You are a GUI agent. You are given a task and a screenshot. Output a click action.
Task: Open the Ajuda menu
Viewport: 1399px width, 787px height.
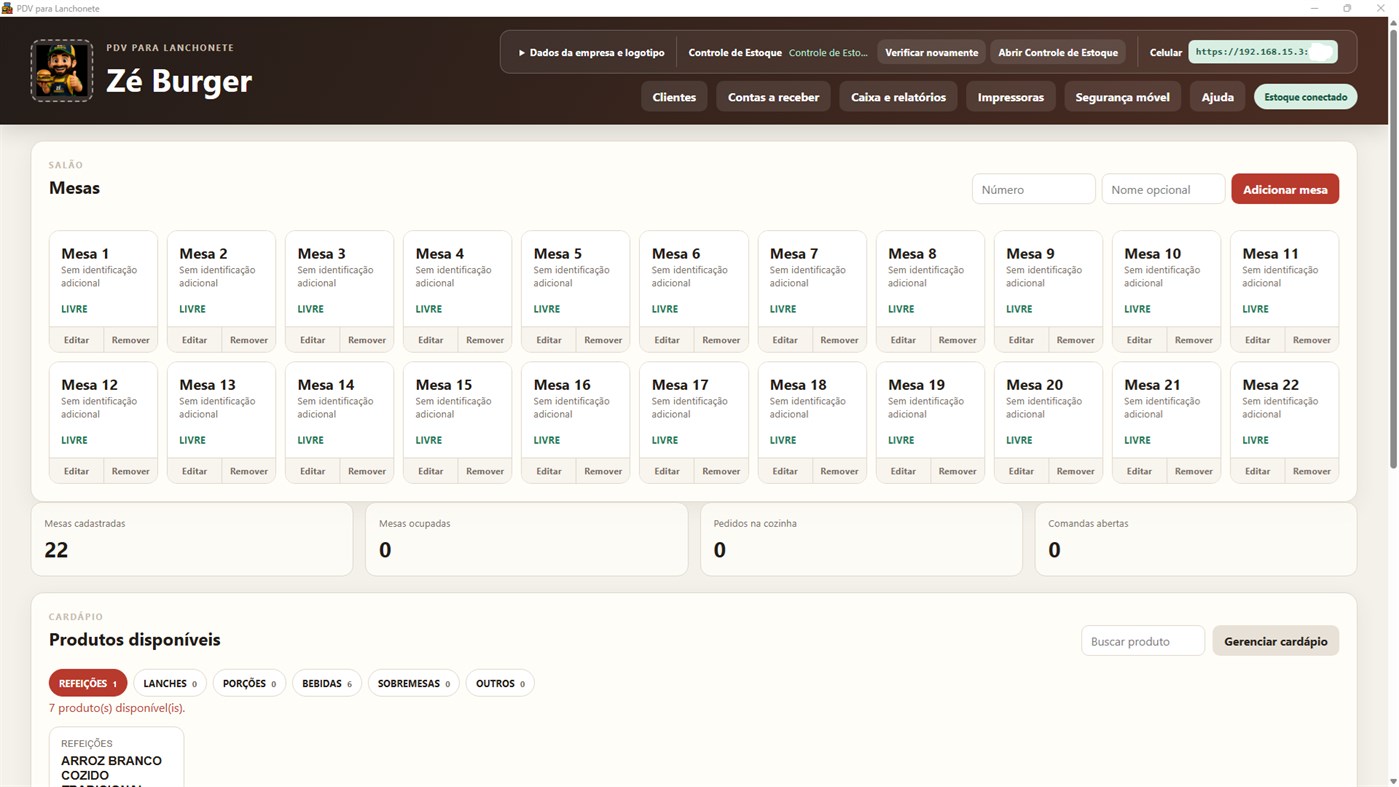1217,97
